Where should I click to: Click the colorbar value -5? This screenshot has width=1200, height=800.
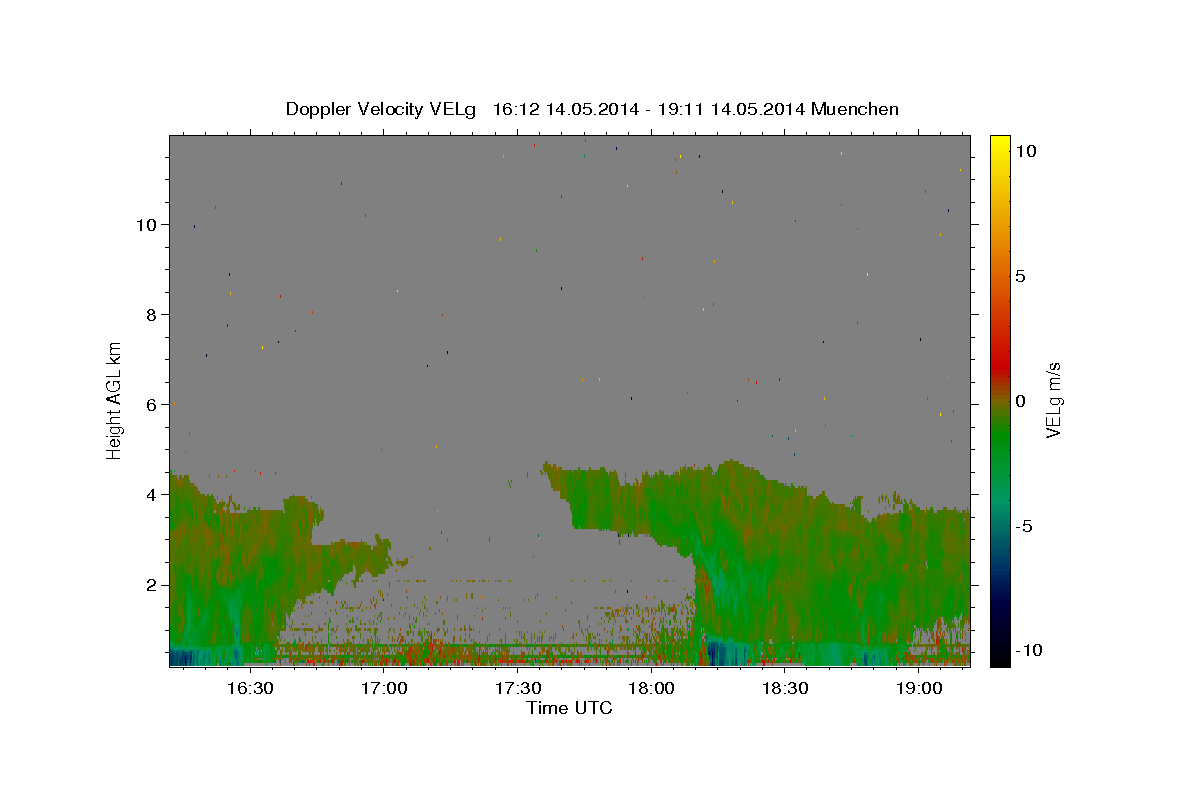point(1025,526)
